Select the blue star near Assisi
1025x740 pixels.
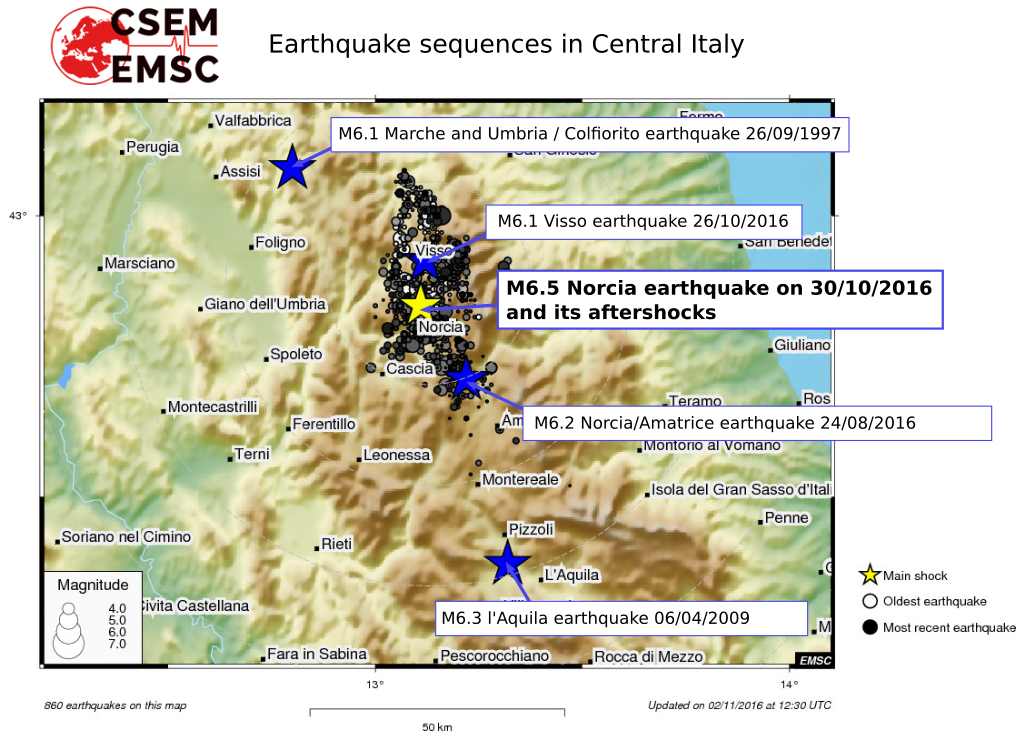click(291, 167)
